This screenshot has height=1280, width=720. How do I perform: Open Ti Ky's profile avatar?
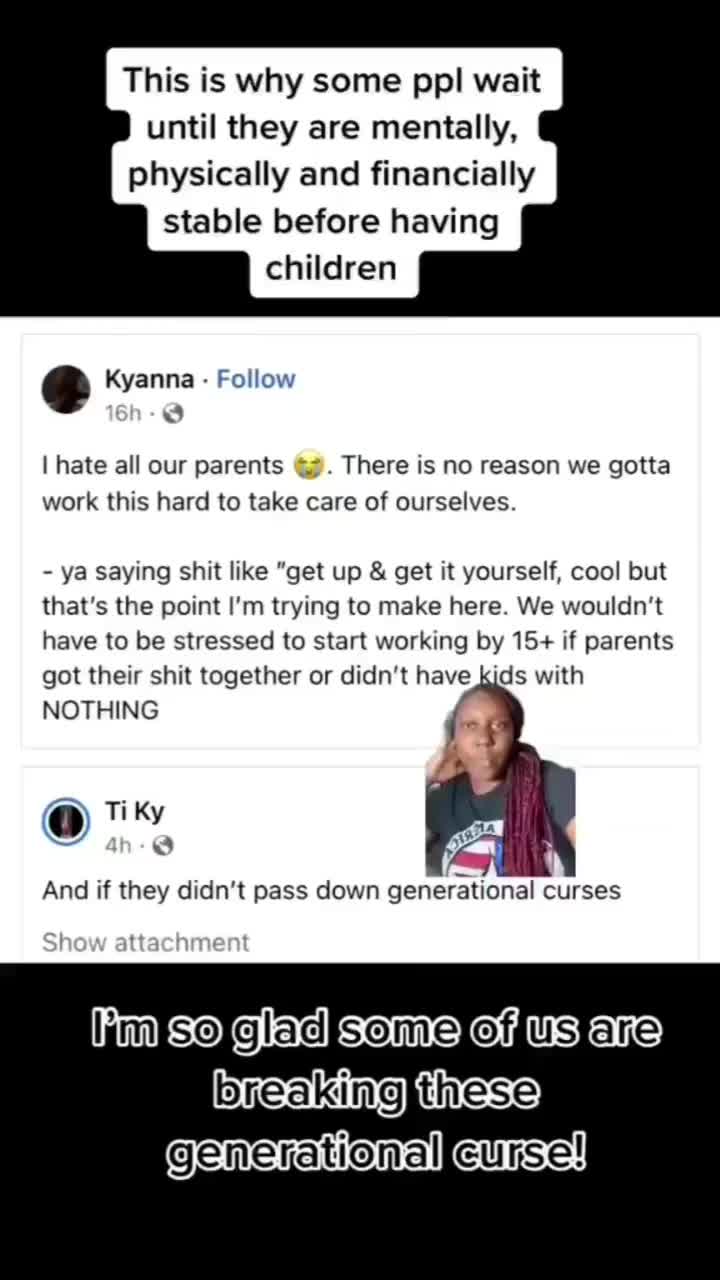[x=66, y=822]
